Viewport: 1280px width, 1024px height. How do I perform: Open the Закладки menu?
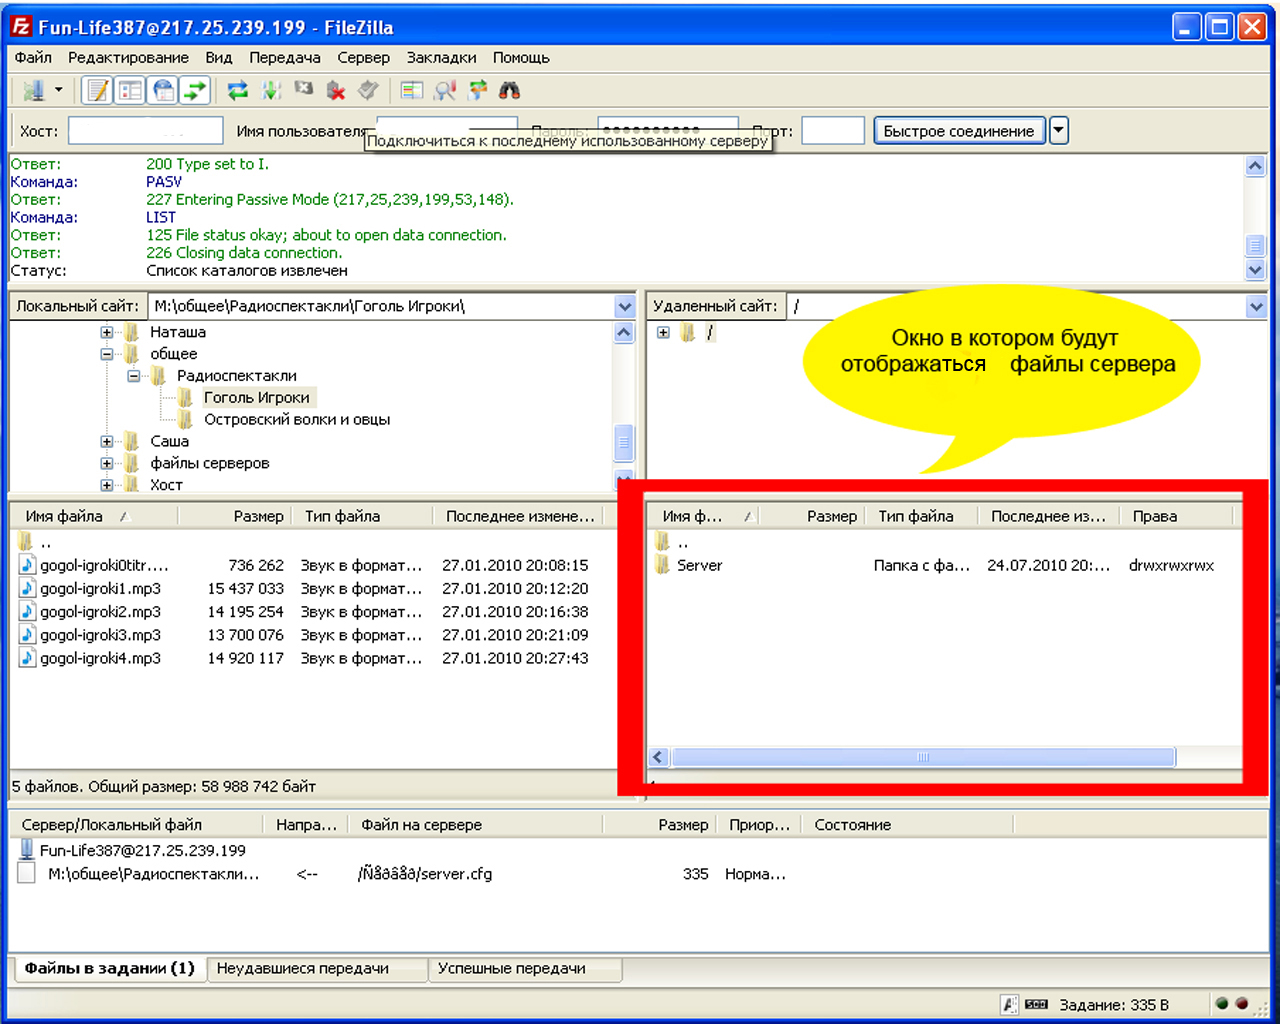pos(441,58)
